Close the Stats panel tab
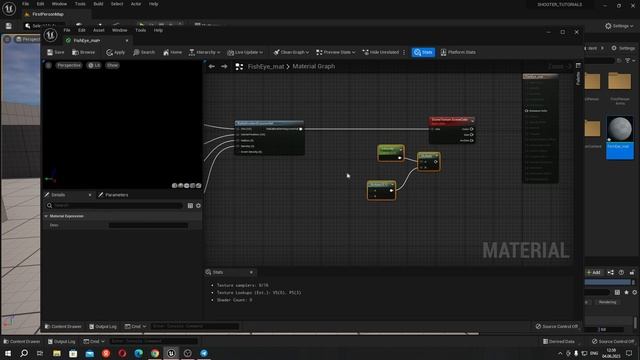The image size is (640, 360). point(251,272)
